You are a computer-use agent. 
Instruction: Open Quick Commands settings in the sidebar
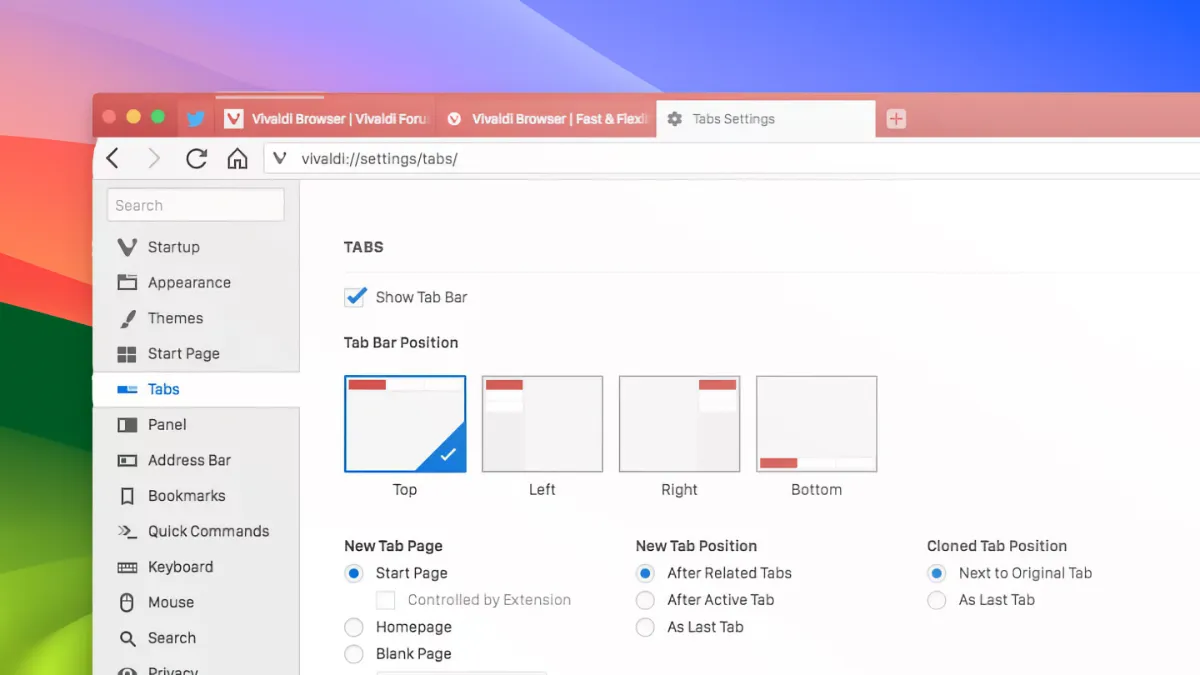[x=208, y=531]
